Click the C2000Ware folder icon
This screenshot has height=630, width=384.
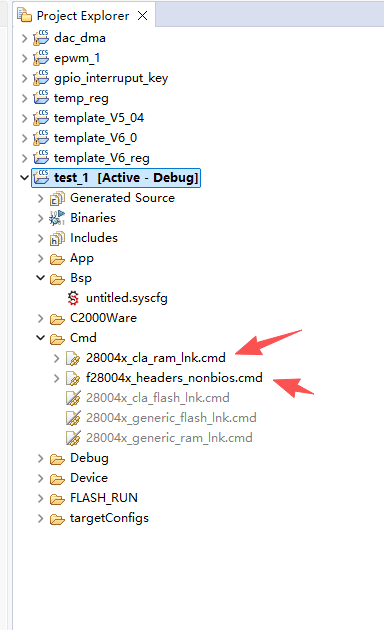pyautogui.click(x=57, y=319)
